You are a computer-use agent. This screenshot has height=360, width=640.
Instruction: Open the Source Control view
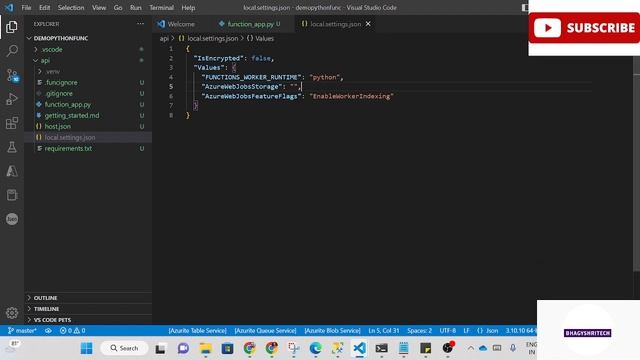[x=12, y=75]
